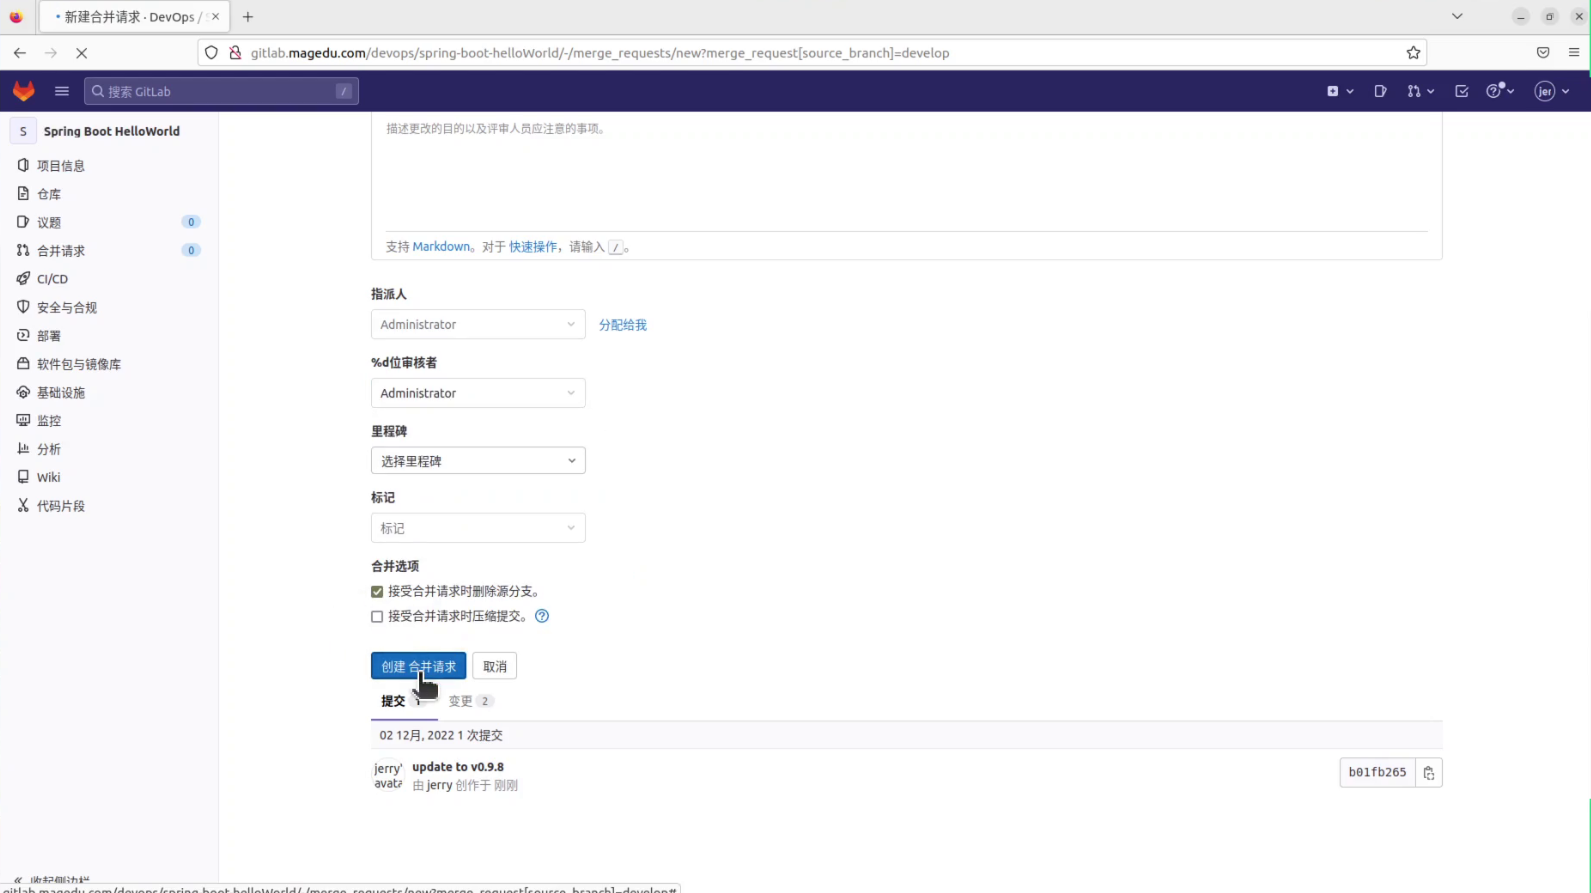The width and height of the screenshot is (1591, 893).
Task: Expand the reviewer Administrator dropdown
Action: 478,393
